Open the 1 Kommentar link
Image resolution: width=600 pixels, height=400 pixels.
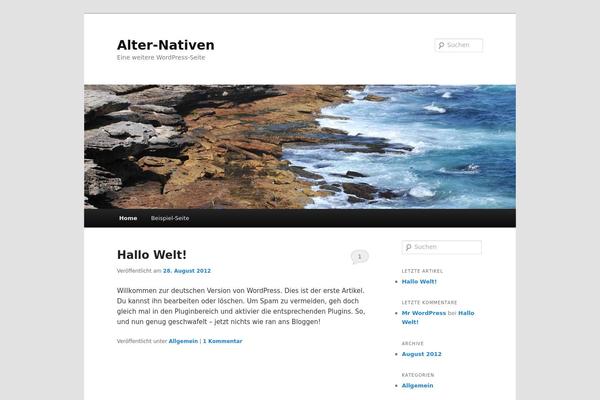click(x=222, y=341)
